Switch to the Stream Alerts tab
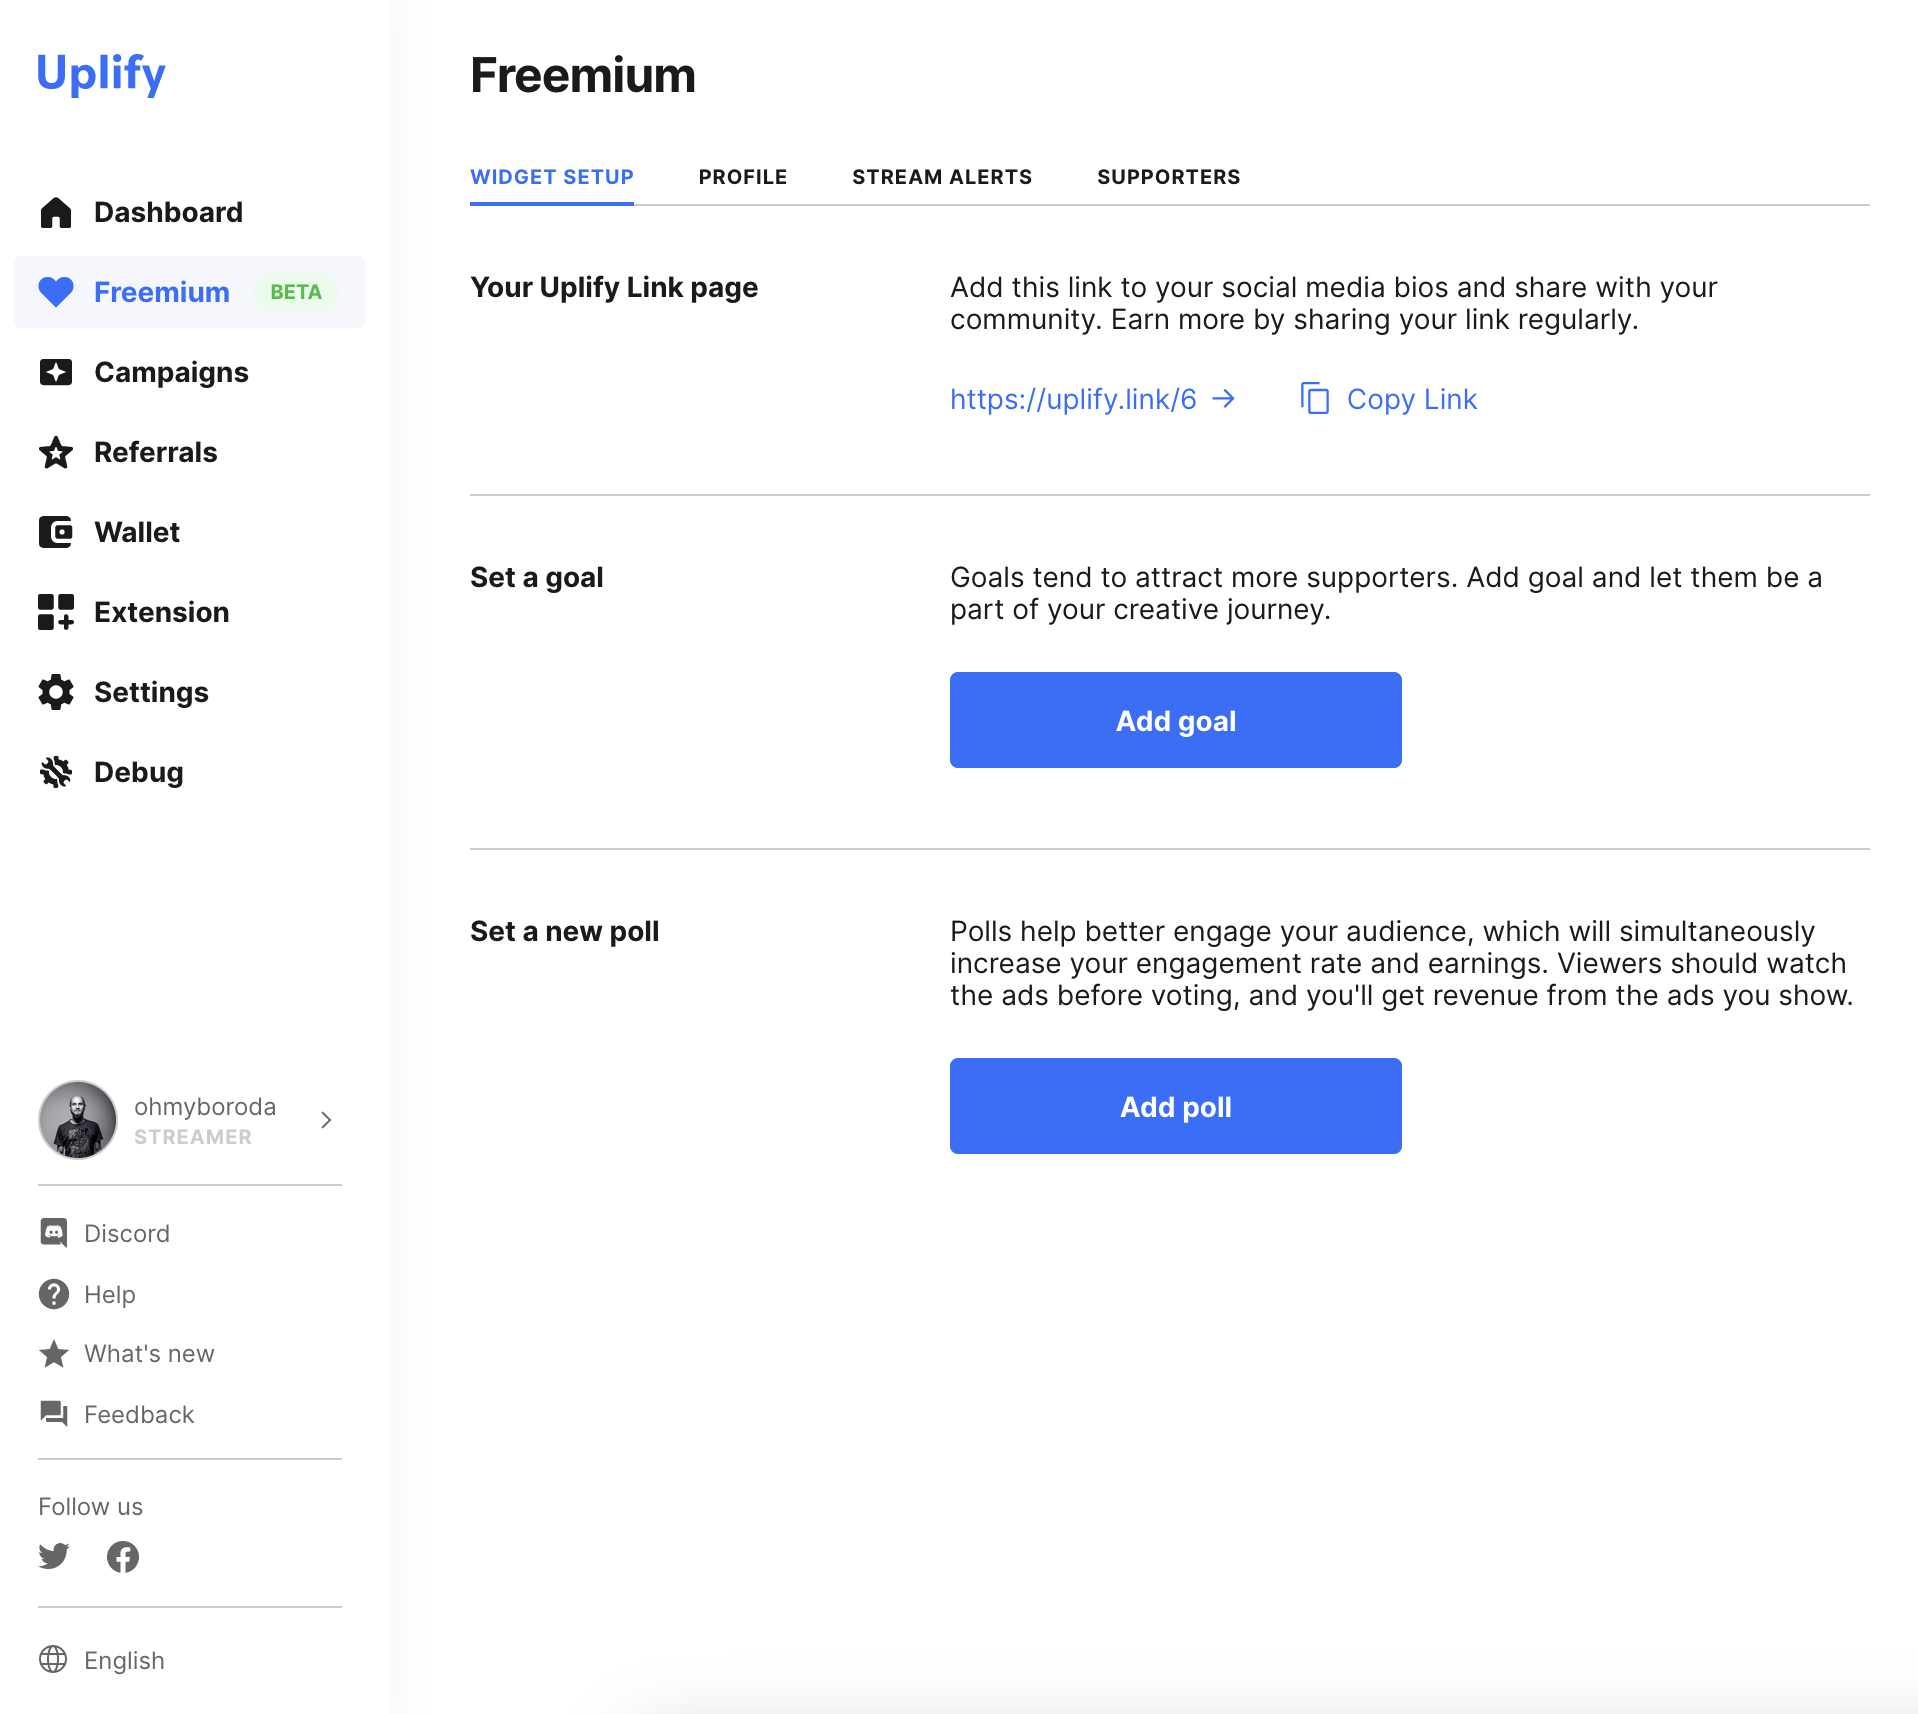 pyautogui.click(x=942, y=177)
